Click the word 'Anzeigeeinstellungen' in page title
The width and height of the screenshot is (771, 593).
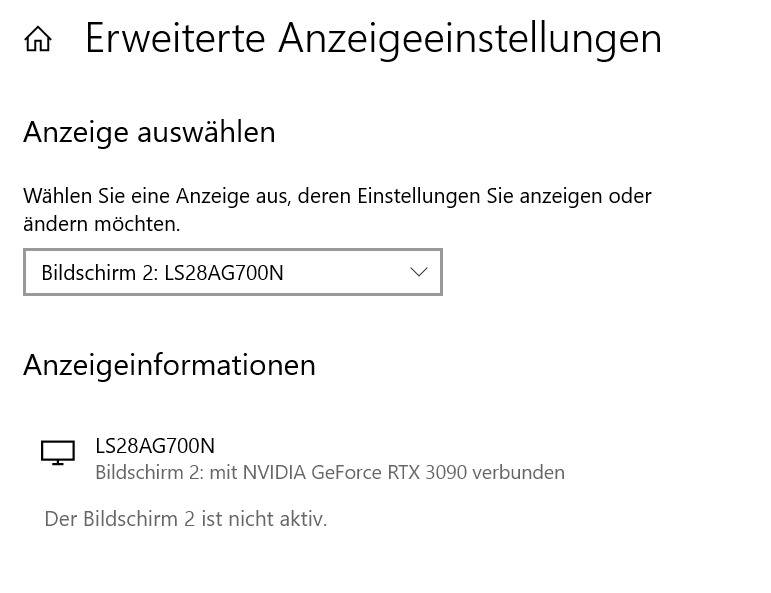tap(470, 38)
